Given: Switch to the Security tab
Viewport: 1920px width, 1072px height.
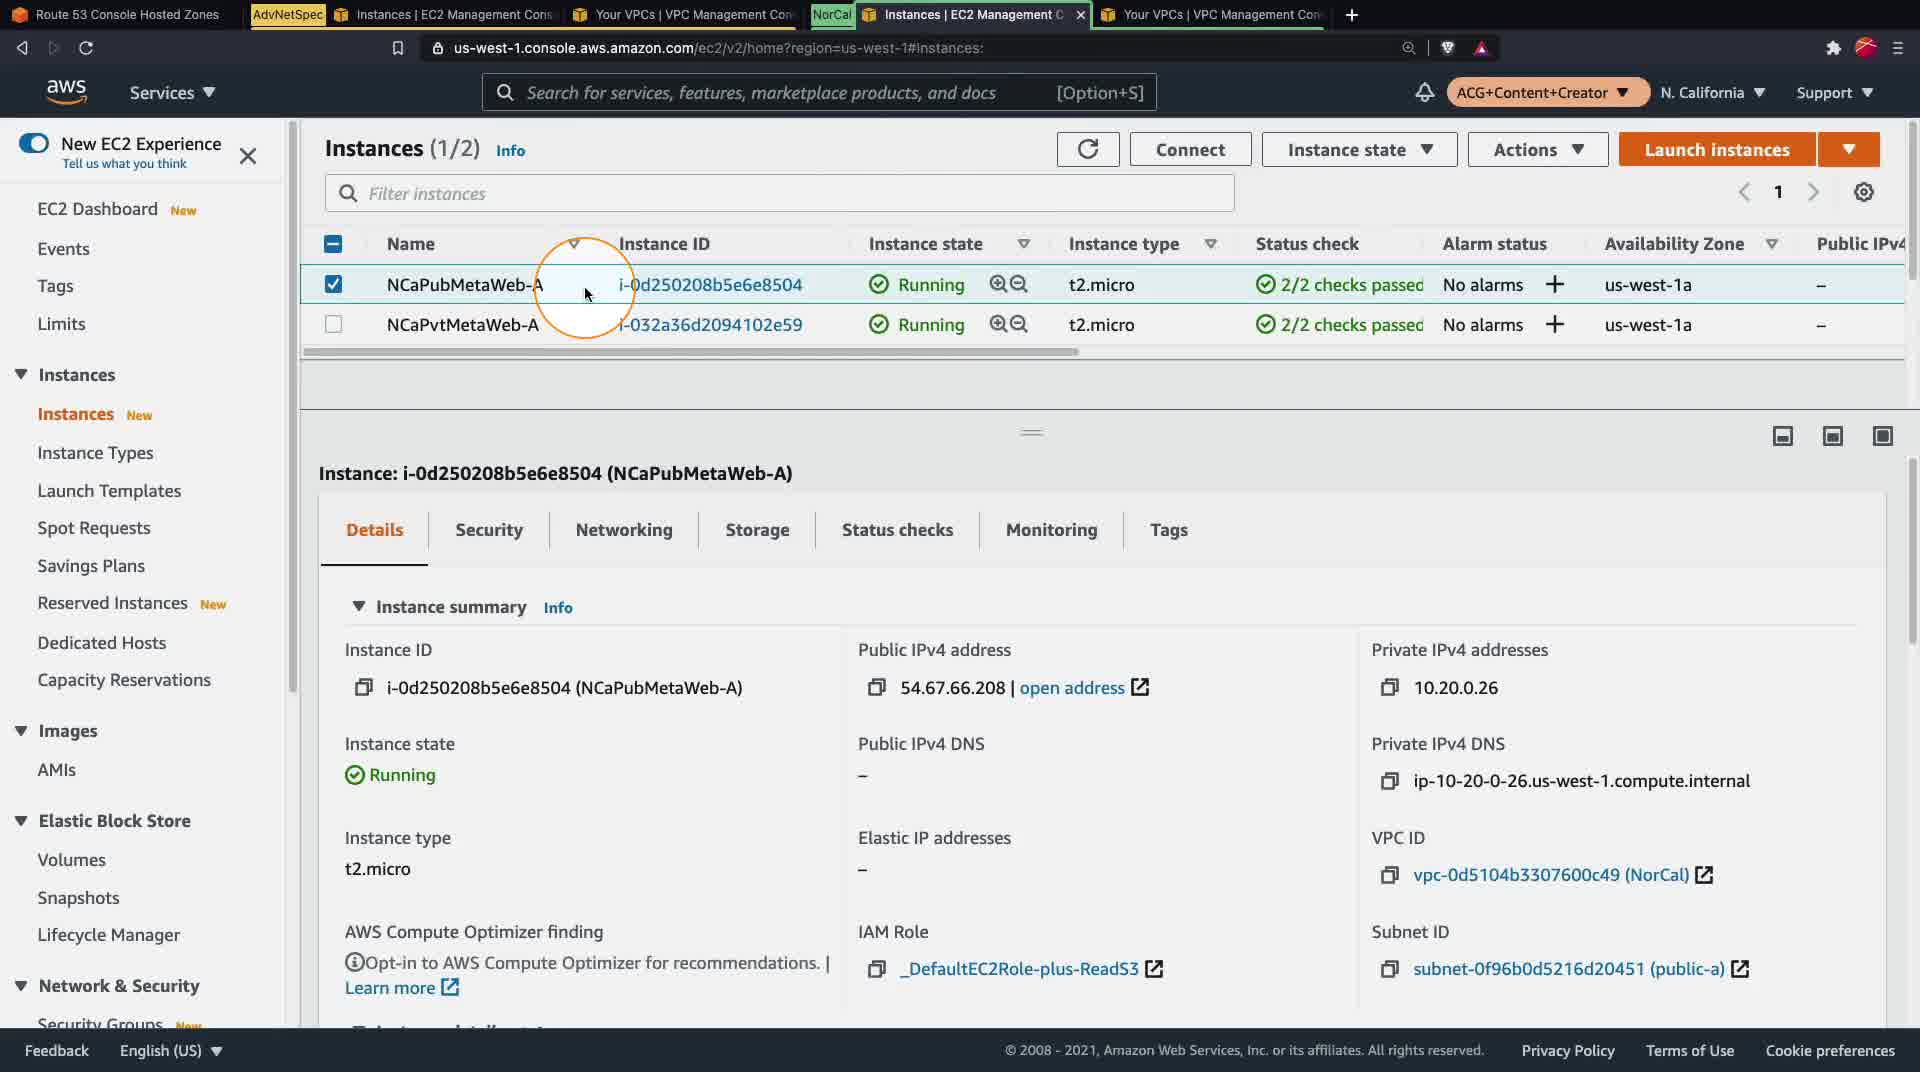Looking at the screenshot, I should pyautogui.click(x=489, y=530).
